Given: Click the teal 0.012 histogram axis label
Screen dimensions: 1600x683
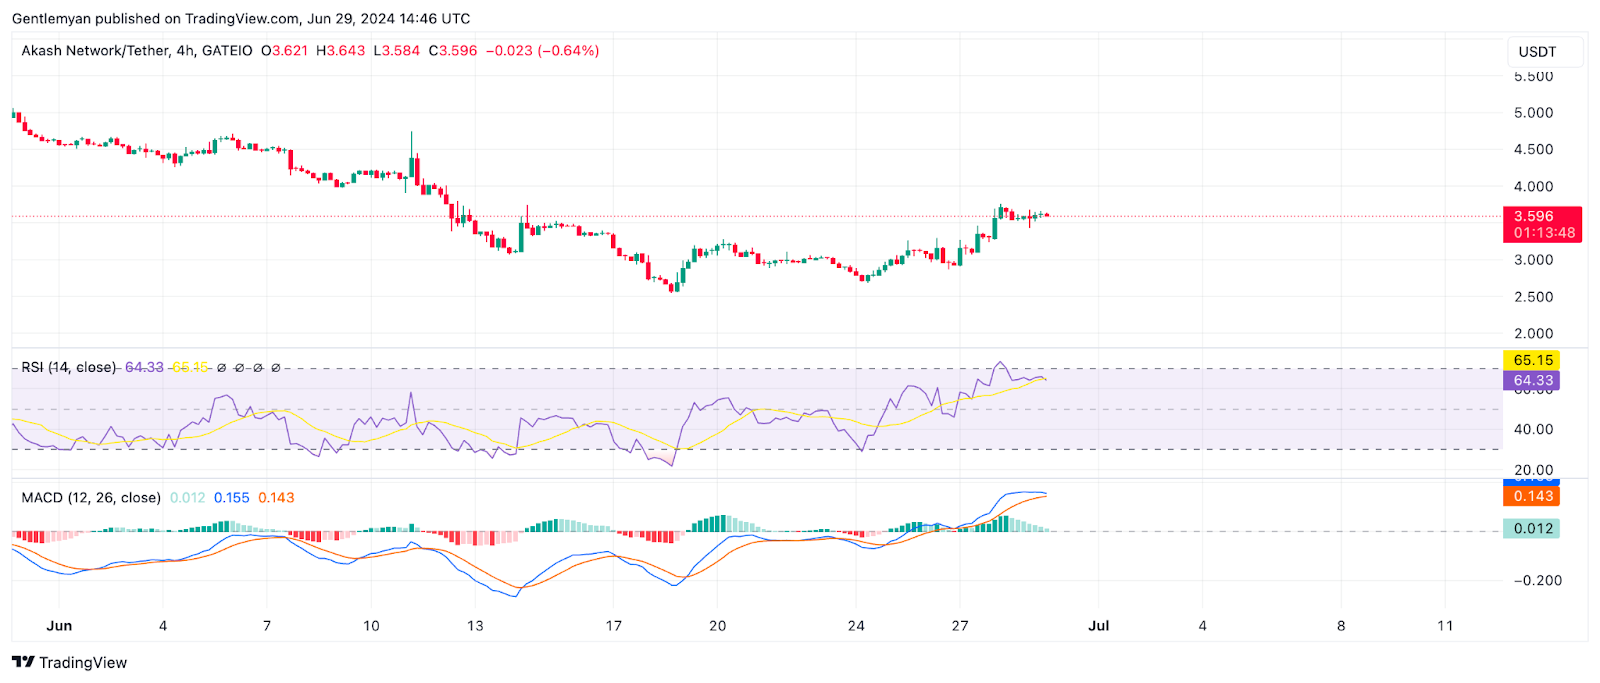Looking at the screenshot, I should [x=1532, y=528].
